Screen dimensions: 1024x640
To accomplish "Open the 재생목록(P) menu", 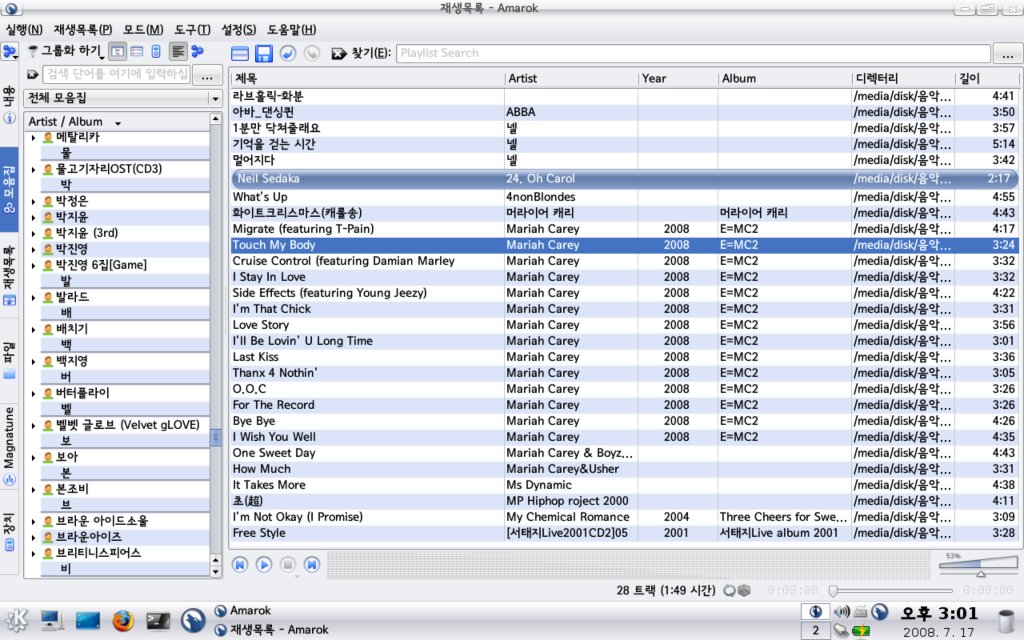I will coord(83,30).
